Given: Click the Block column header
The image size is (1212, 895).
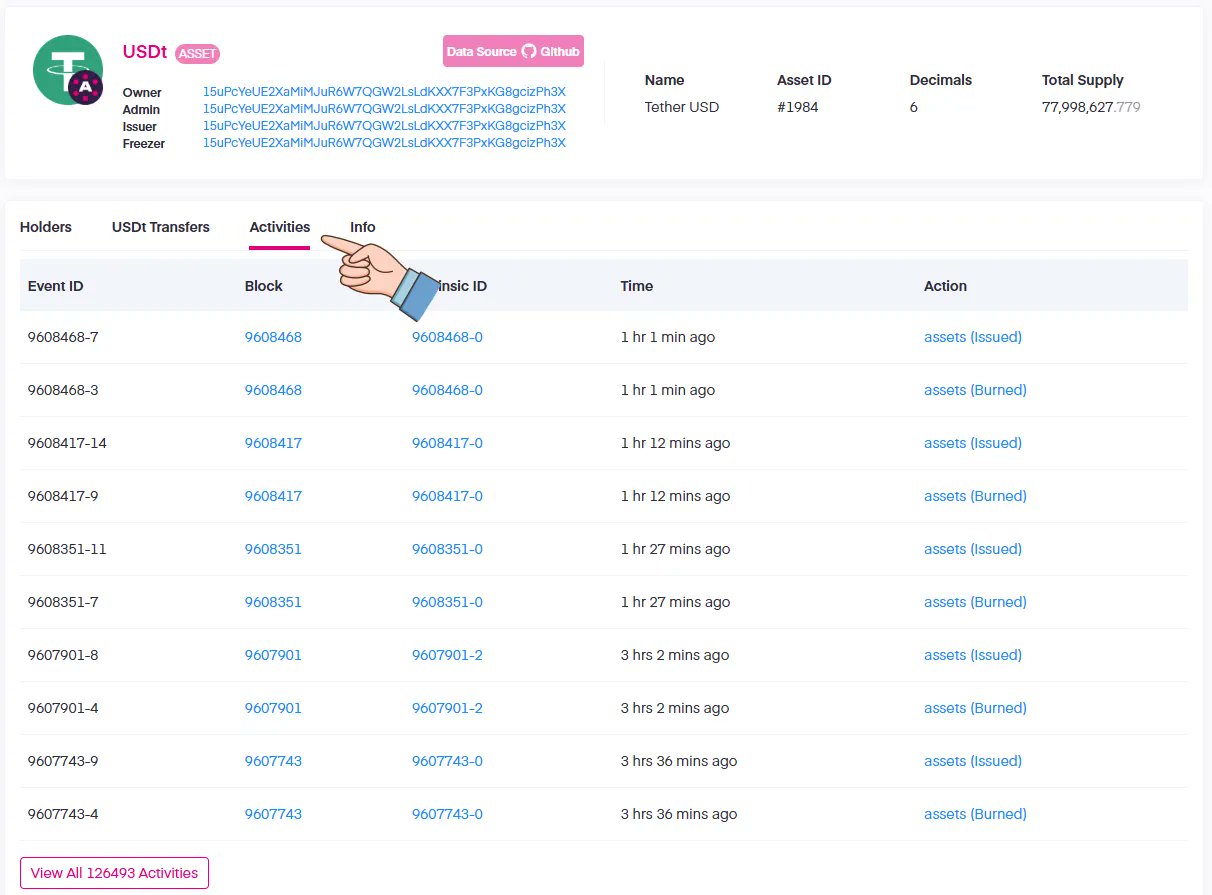Looking at the screenshot, I should (264, 286).
